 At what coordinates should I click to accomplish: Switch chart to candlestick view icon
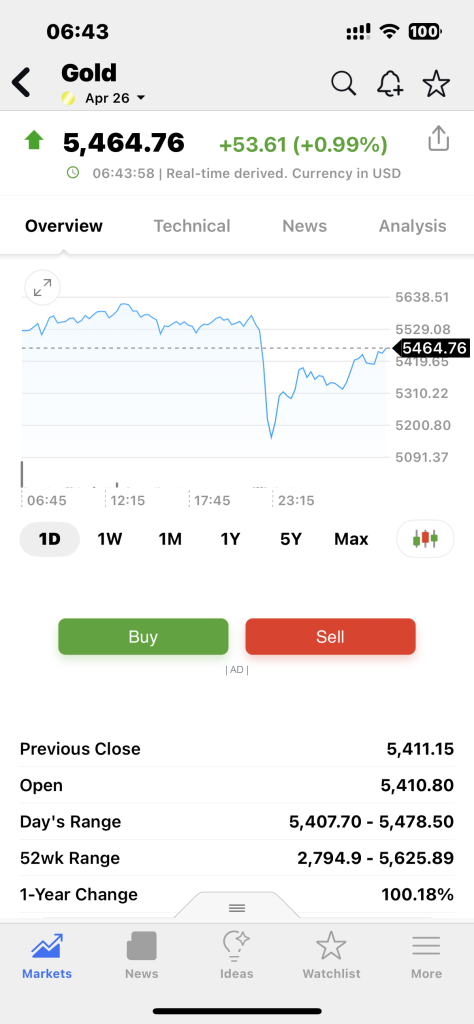coord(425,539)
